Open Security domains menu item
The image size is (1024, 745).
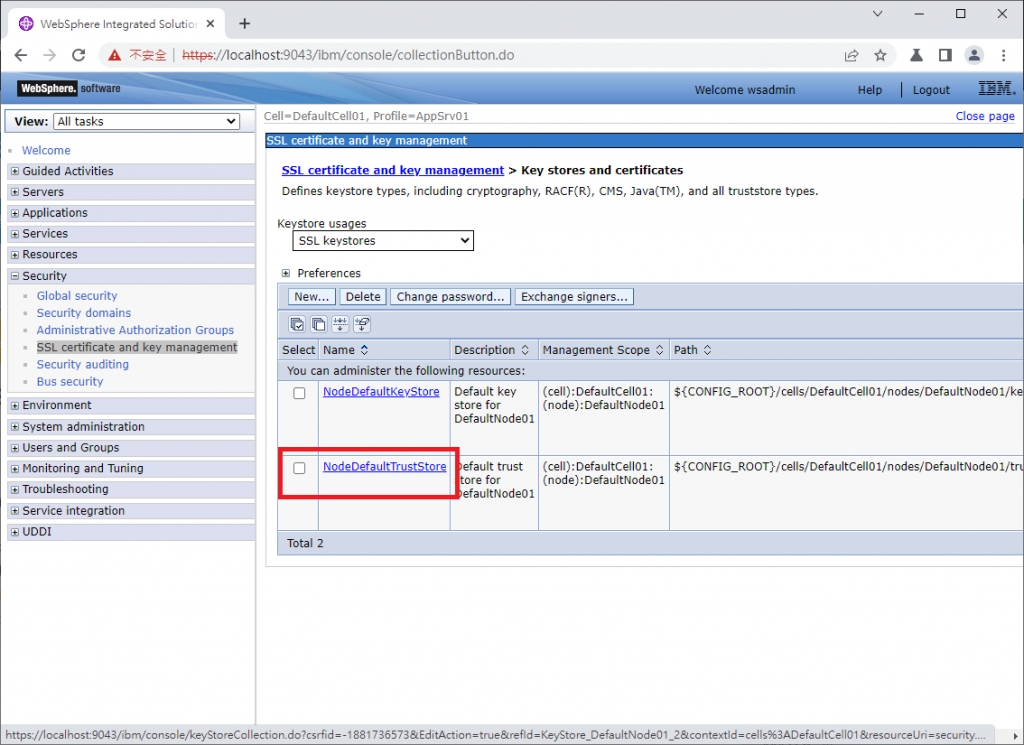(x=84, y=313)
